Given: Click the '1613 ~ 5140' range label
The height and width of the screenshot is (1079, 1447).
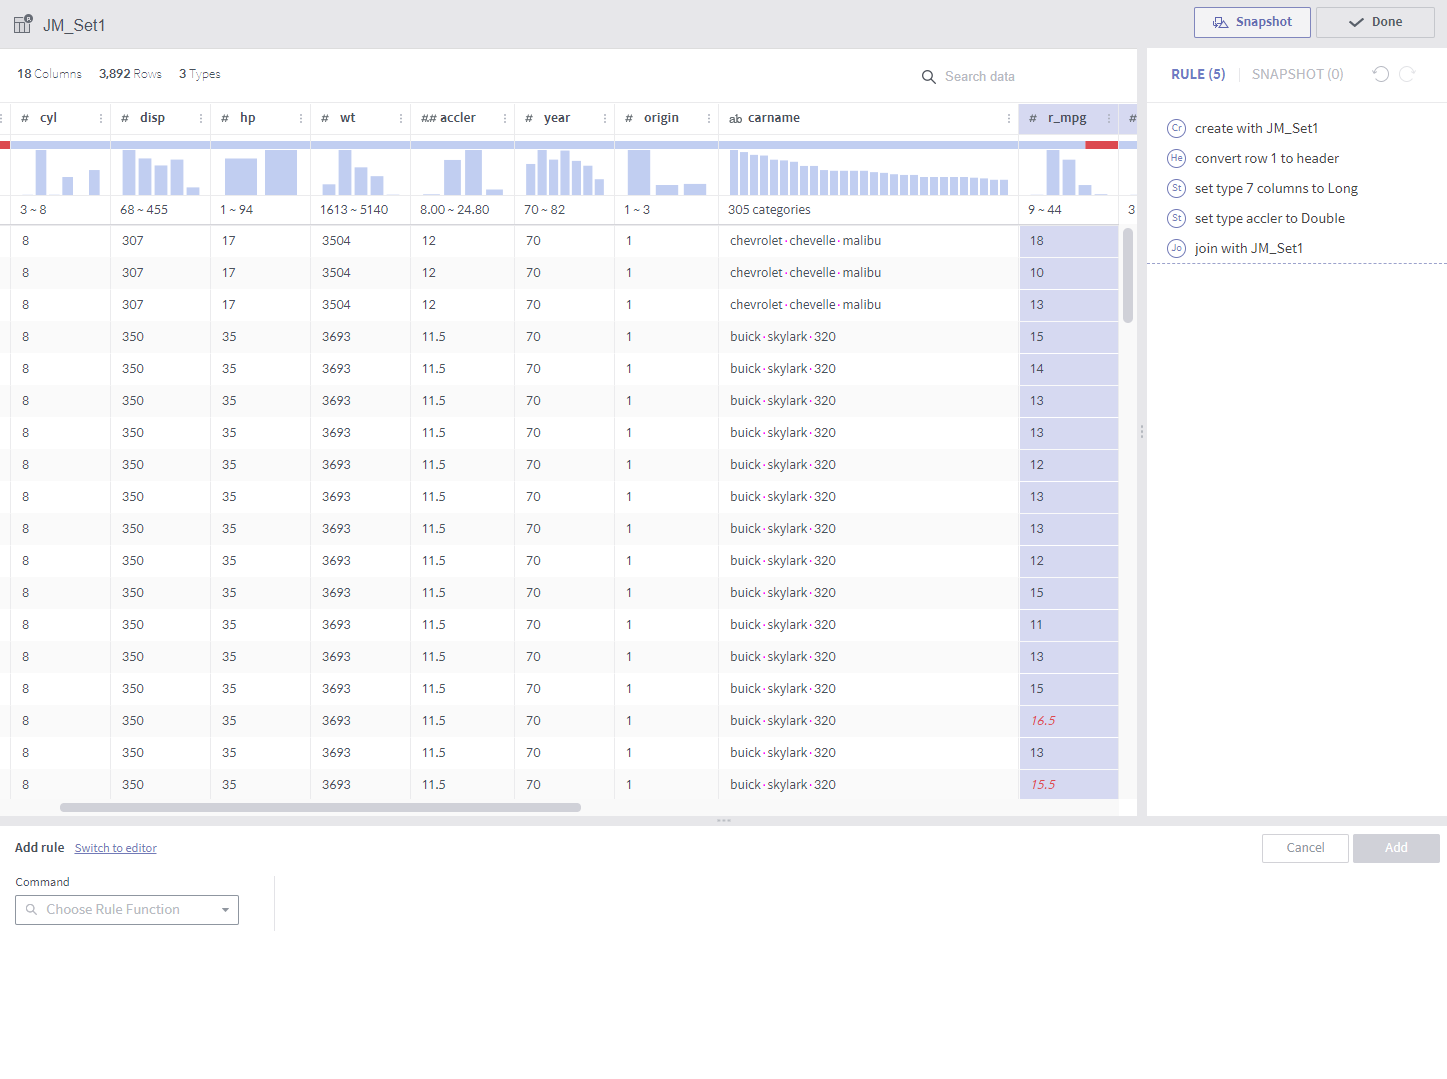Looking at the screenshot, I should (x=354, y=210).
